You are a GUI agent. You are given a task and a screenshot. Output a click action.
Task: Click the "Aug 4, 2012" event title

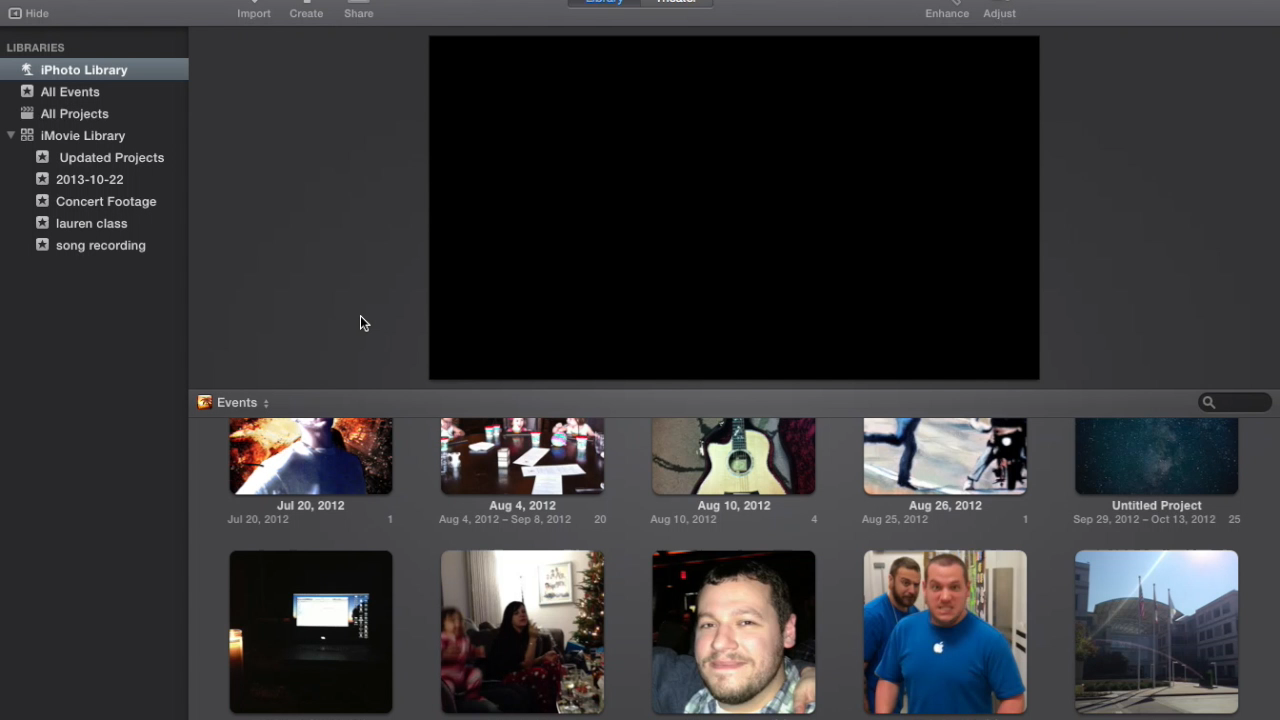click(522, 506)
